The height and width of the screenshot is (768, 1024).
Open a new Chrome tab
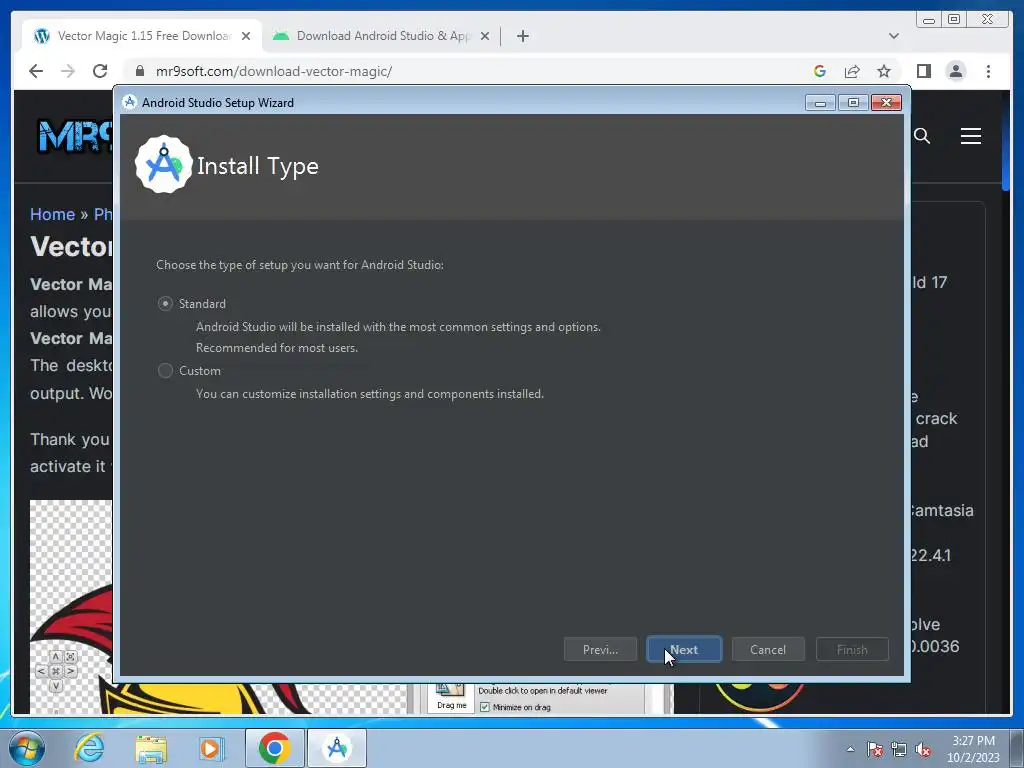[522, 36]
